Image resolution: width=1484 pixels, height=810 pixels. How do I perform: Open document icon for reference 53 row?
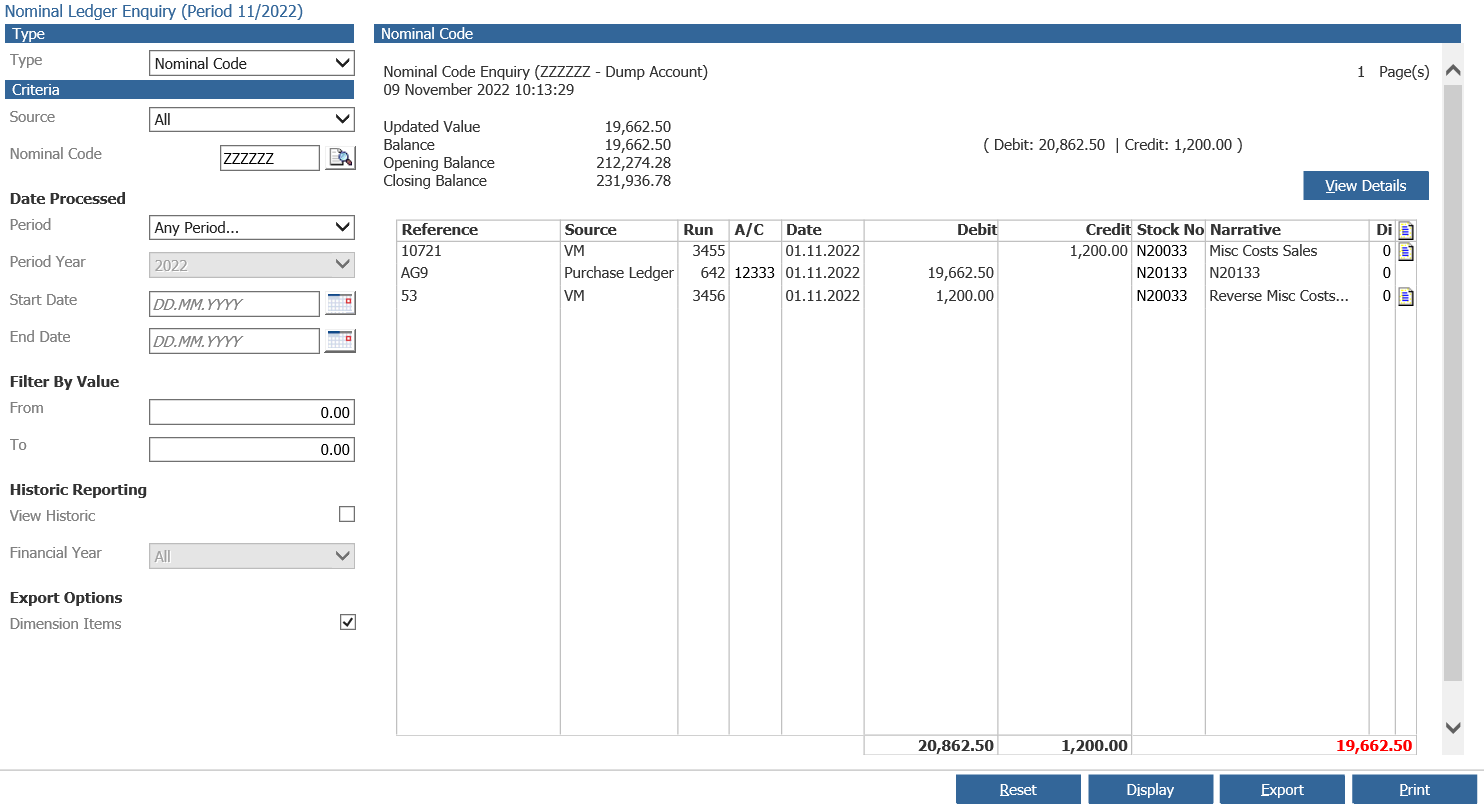(1406, 297)
